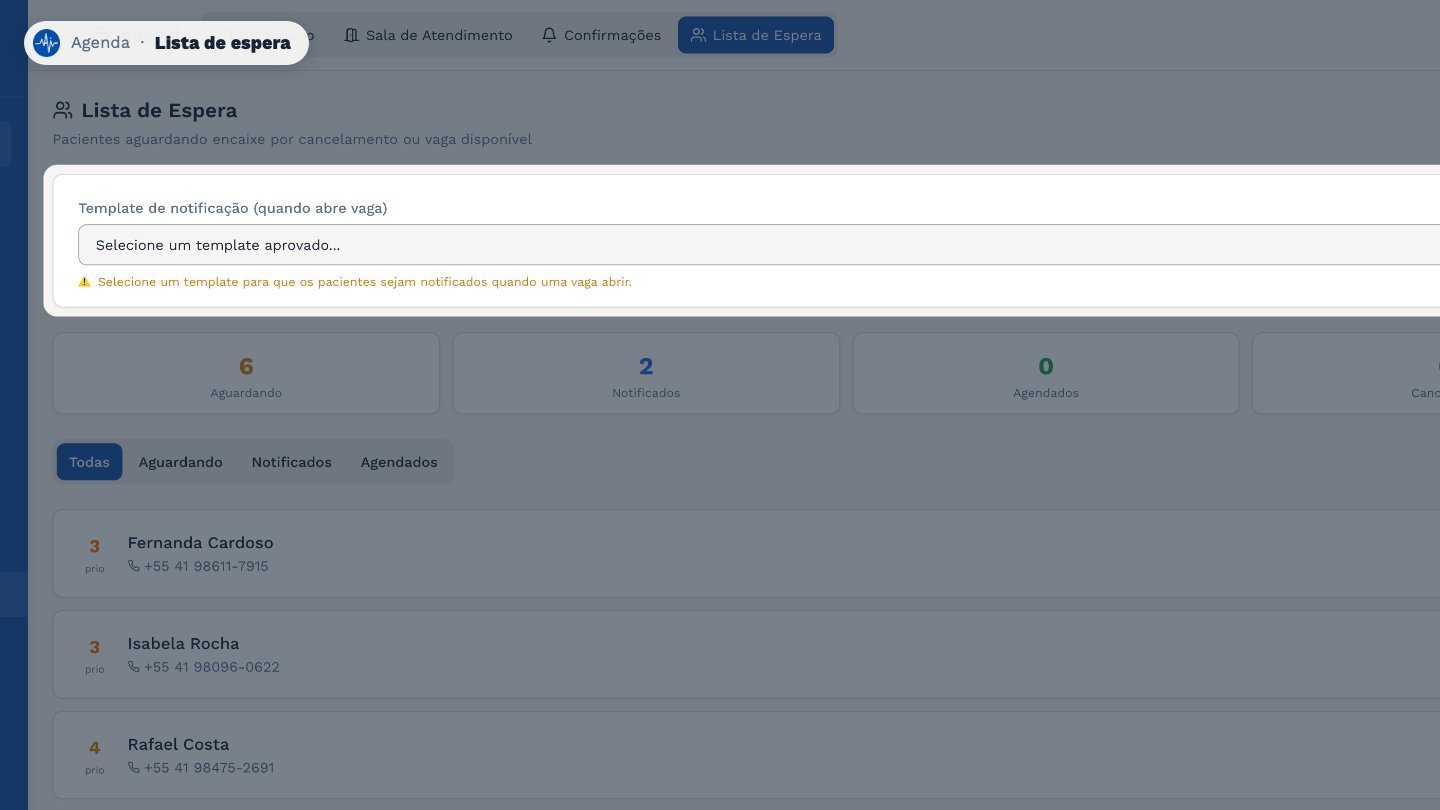Screen dimensions: 1440x810
Task: Click the phone icon under Isabela Rocha
Action: (x=134, y=667)
